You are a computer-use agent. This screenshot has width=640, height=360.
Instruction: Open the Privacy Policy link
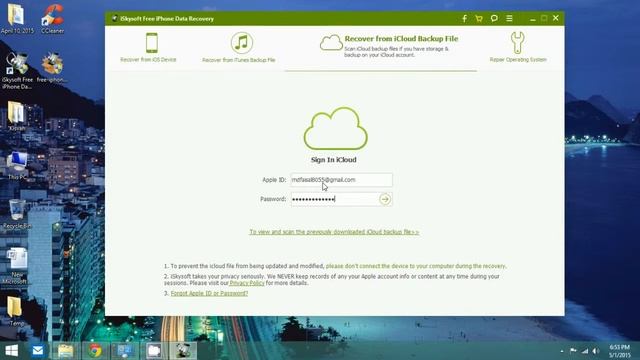click(247, 283)
